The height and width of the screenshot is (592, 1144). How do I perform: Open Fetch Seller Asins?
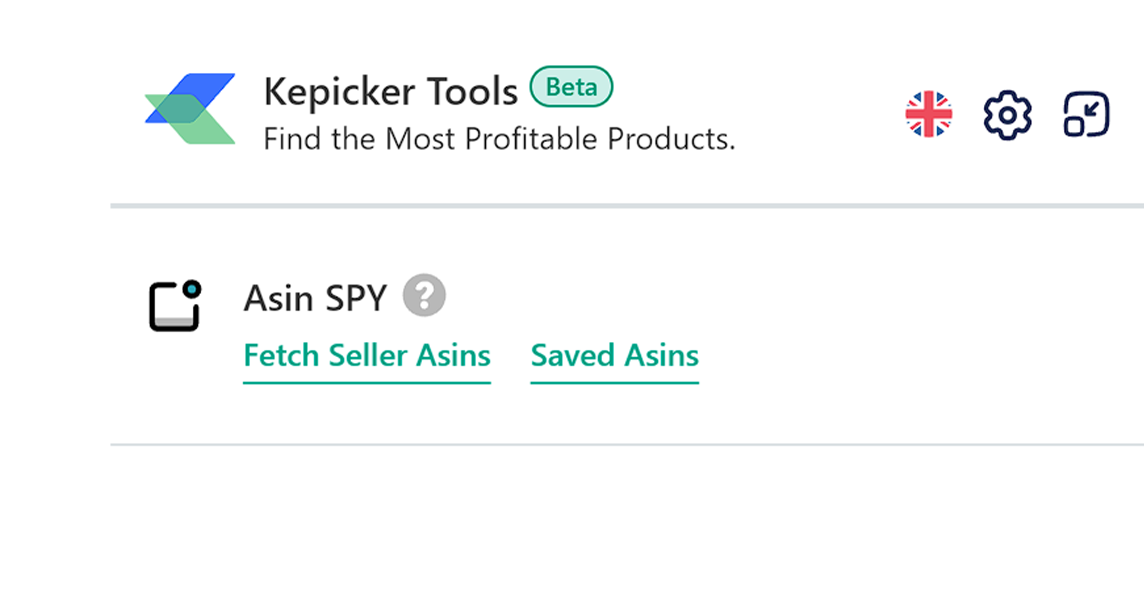[x=367, y=355]
